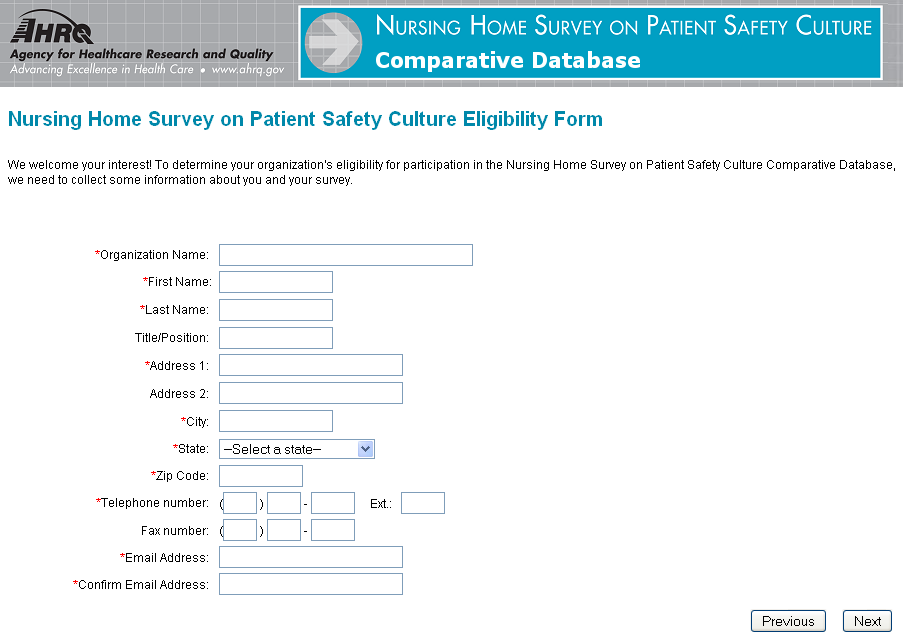Click the fax number area code box
The width and height of the screenshot is (903, 640).
point(240,530)
